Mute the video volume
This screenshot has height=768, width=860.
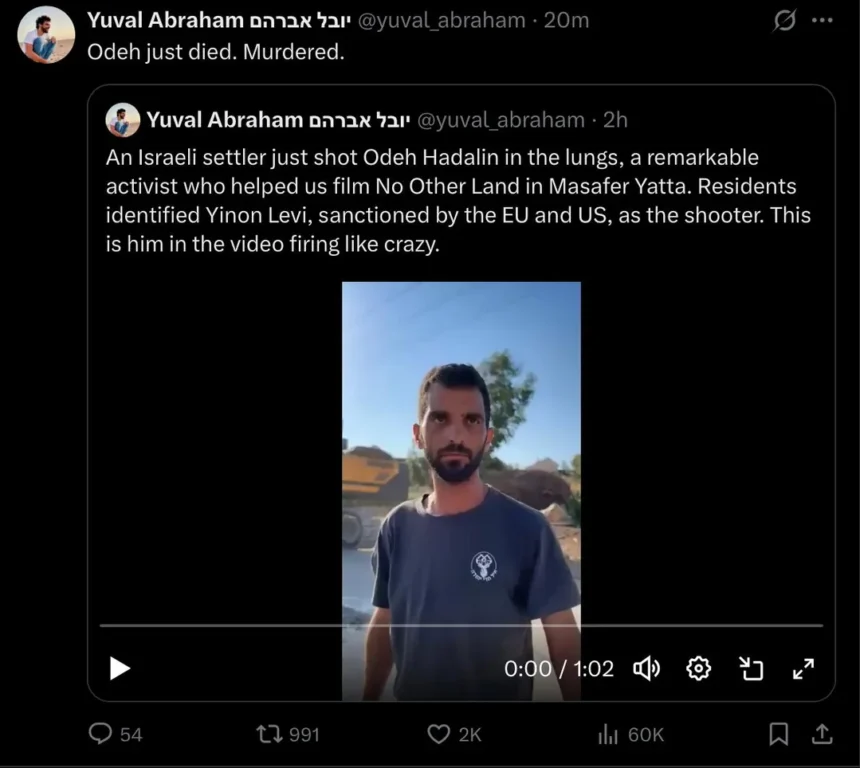[x=647, y=668]
